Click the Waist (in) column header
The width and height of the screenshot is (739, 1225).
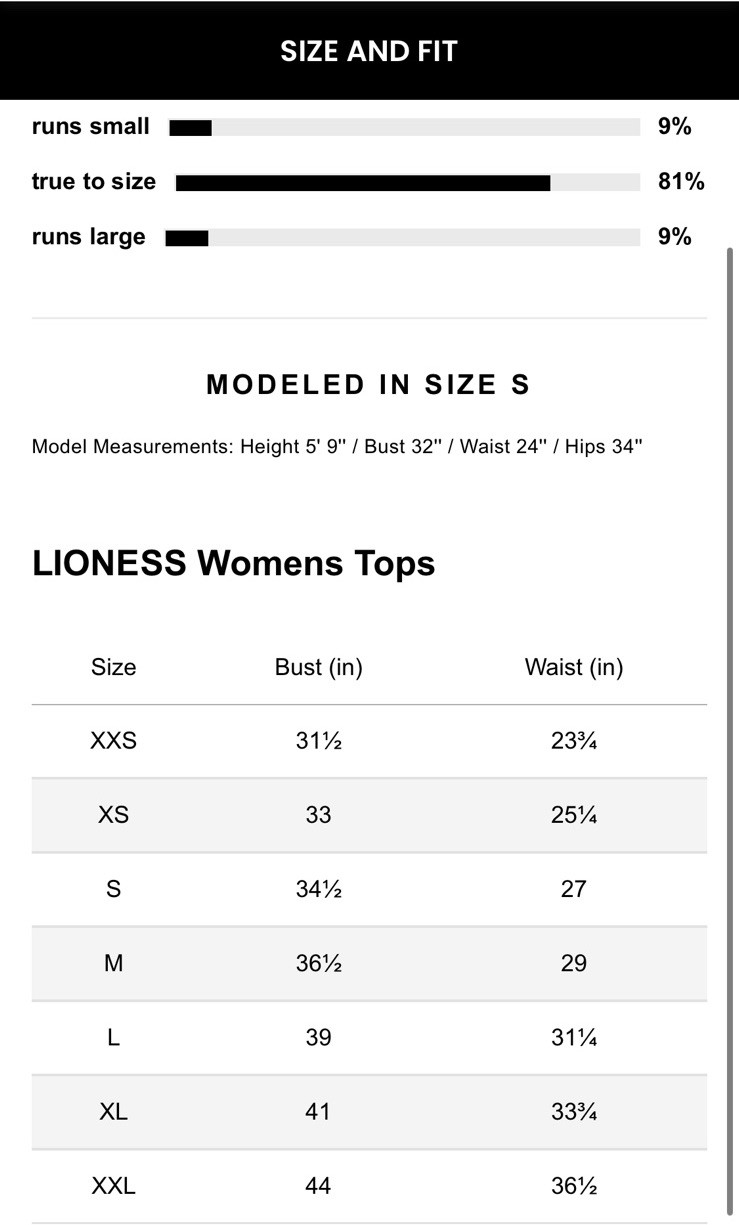coord(573,667)
